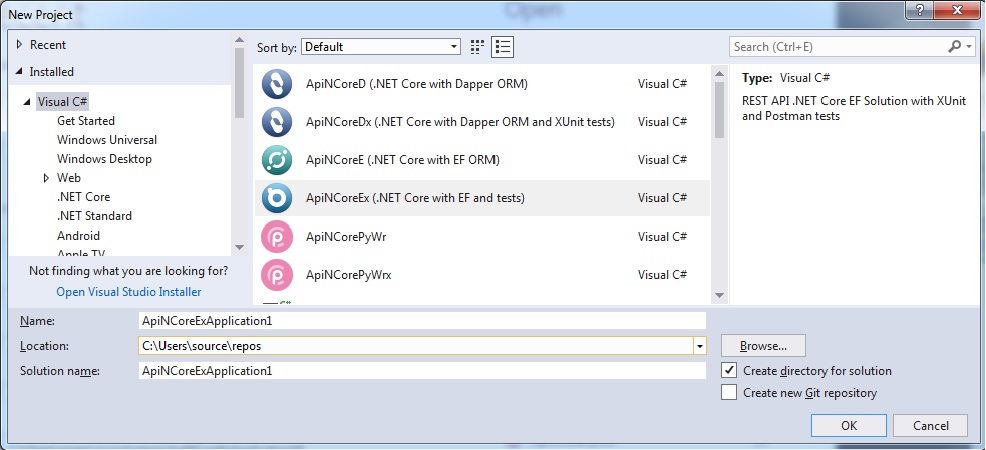986x450 pixels.
Task: Select .NET Core category
Action: click(x=83, y=197)
